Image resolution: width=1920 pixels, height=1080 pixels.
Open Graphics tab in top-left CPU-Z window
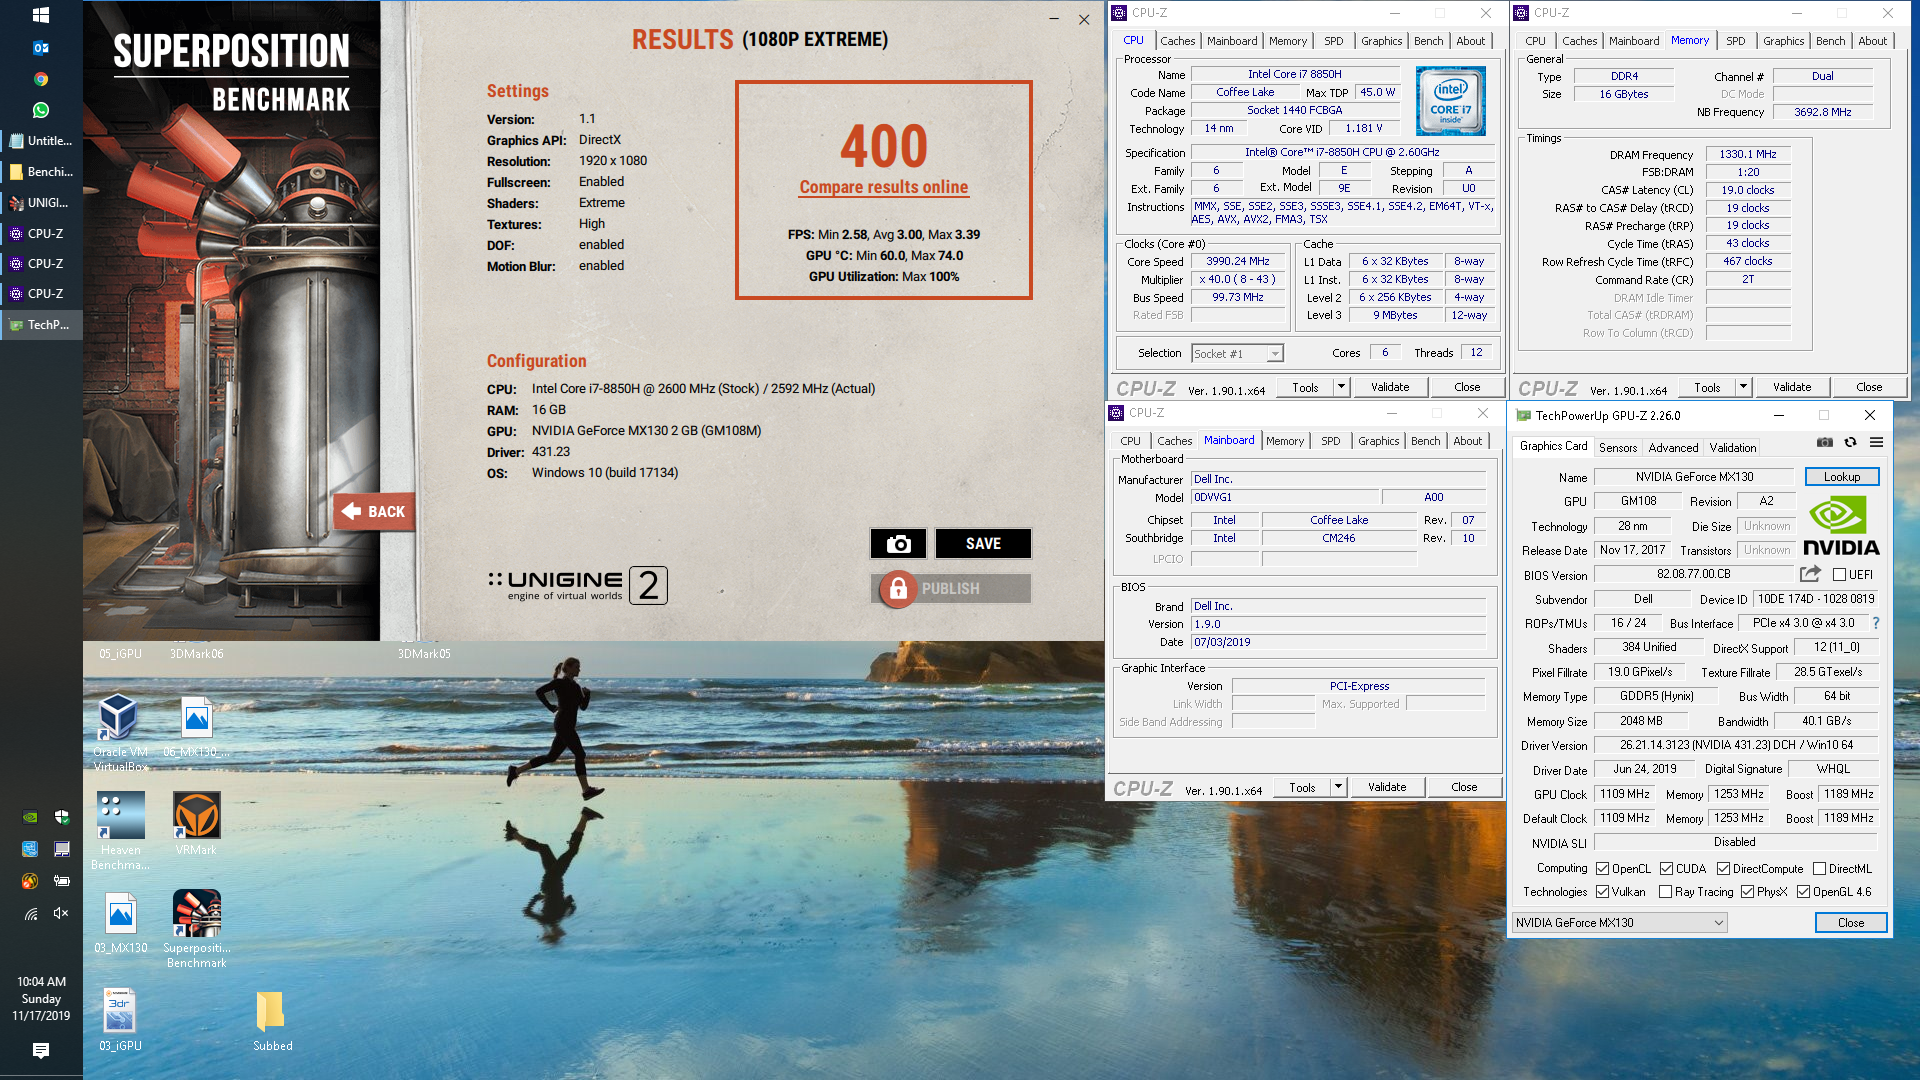tap(1381, 41)
